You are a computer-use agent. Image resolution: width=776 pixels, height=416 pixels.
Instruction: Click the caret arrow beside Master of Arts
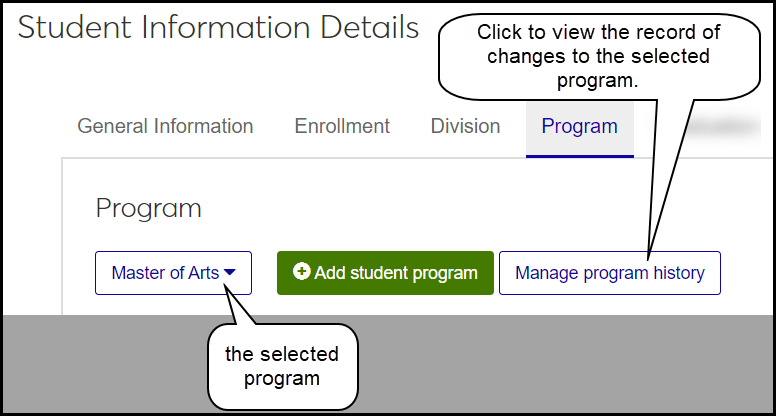[x=230, y=272]
